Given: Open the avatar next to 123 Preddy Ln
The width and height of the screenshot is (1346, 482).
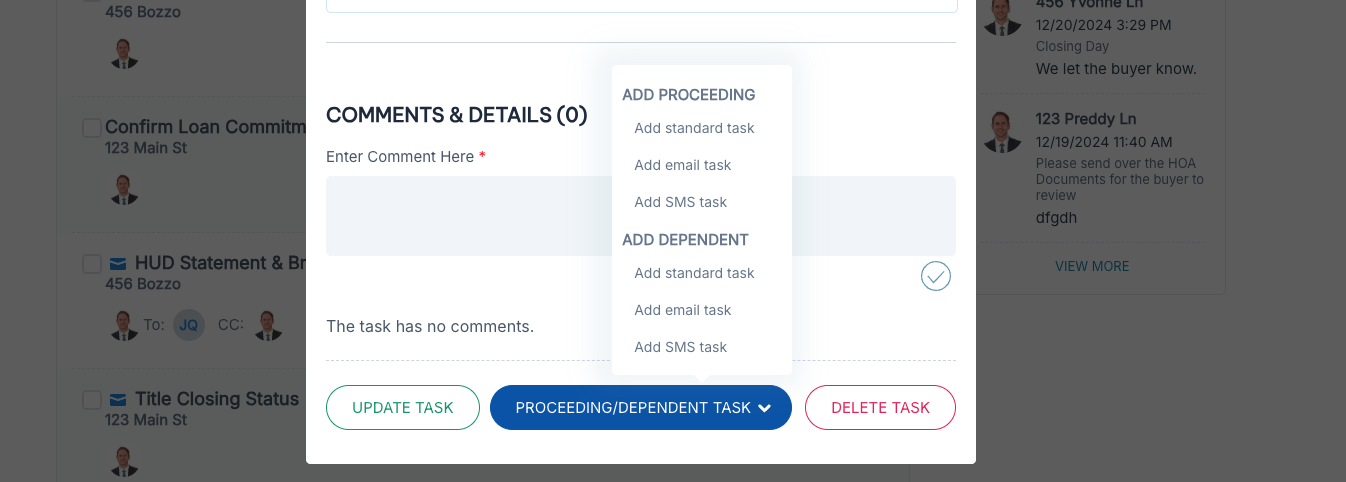Looking at the screenshot, I should click(x=1003, y=131).
